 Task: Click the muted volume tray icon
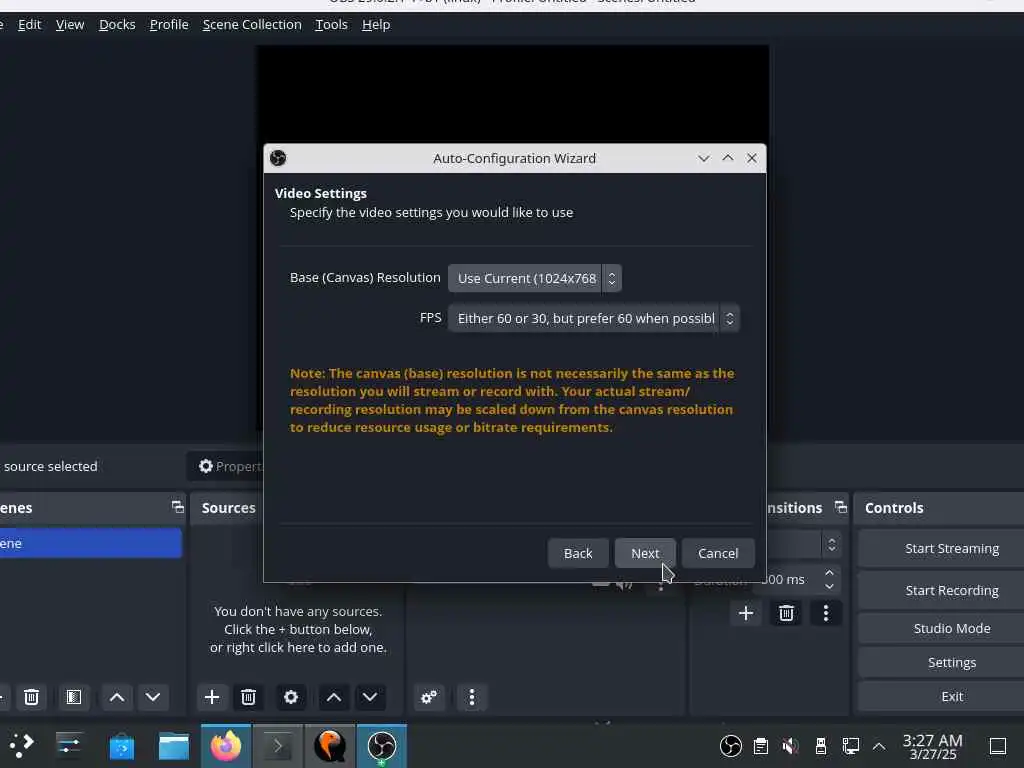(791, 746)
